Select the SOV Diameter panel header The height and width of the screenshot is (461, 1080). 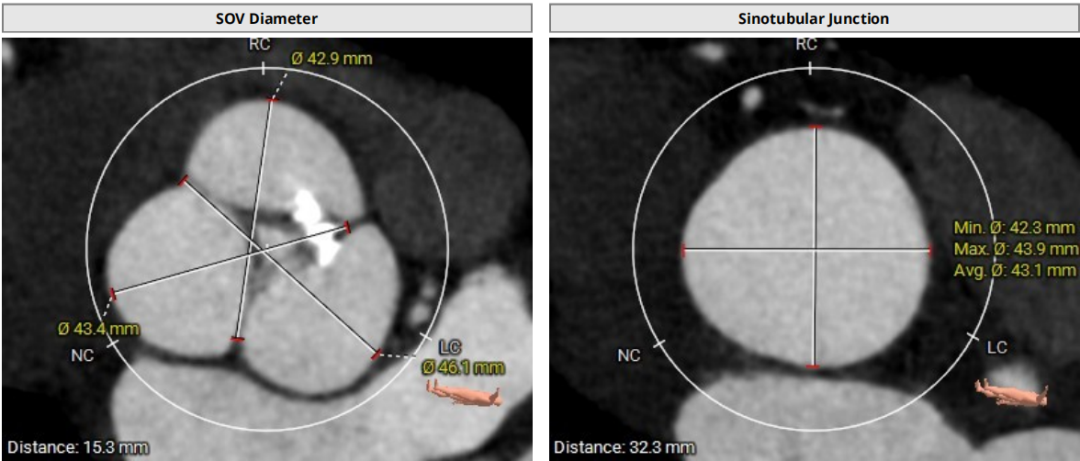265,18
